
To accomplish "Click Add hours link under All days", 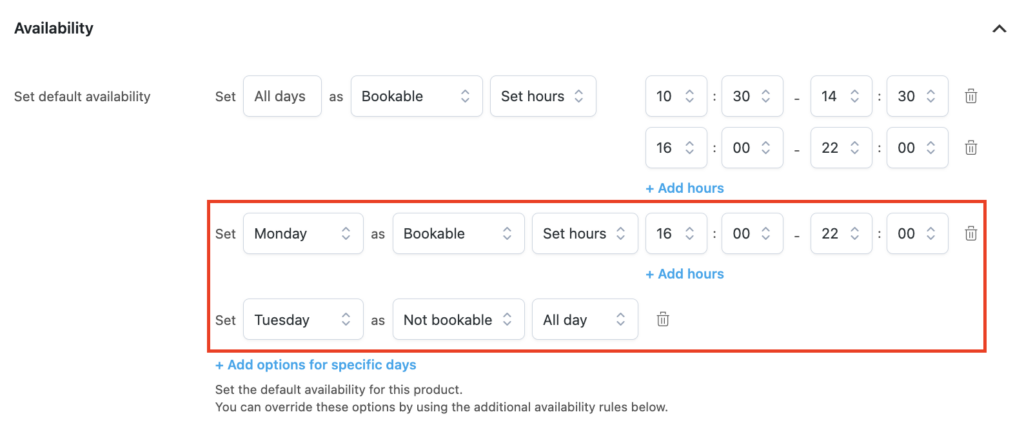I will click(684, 188).
